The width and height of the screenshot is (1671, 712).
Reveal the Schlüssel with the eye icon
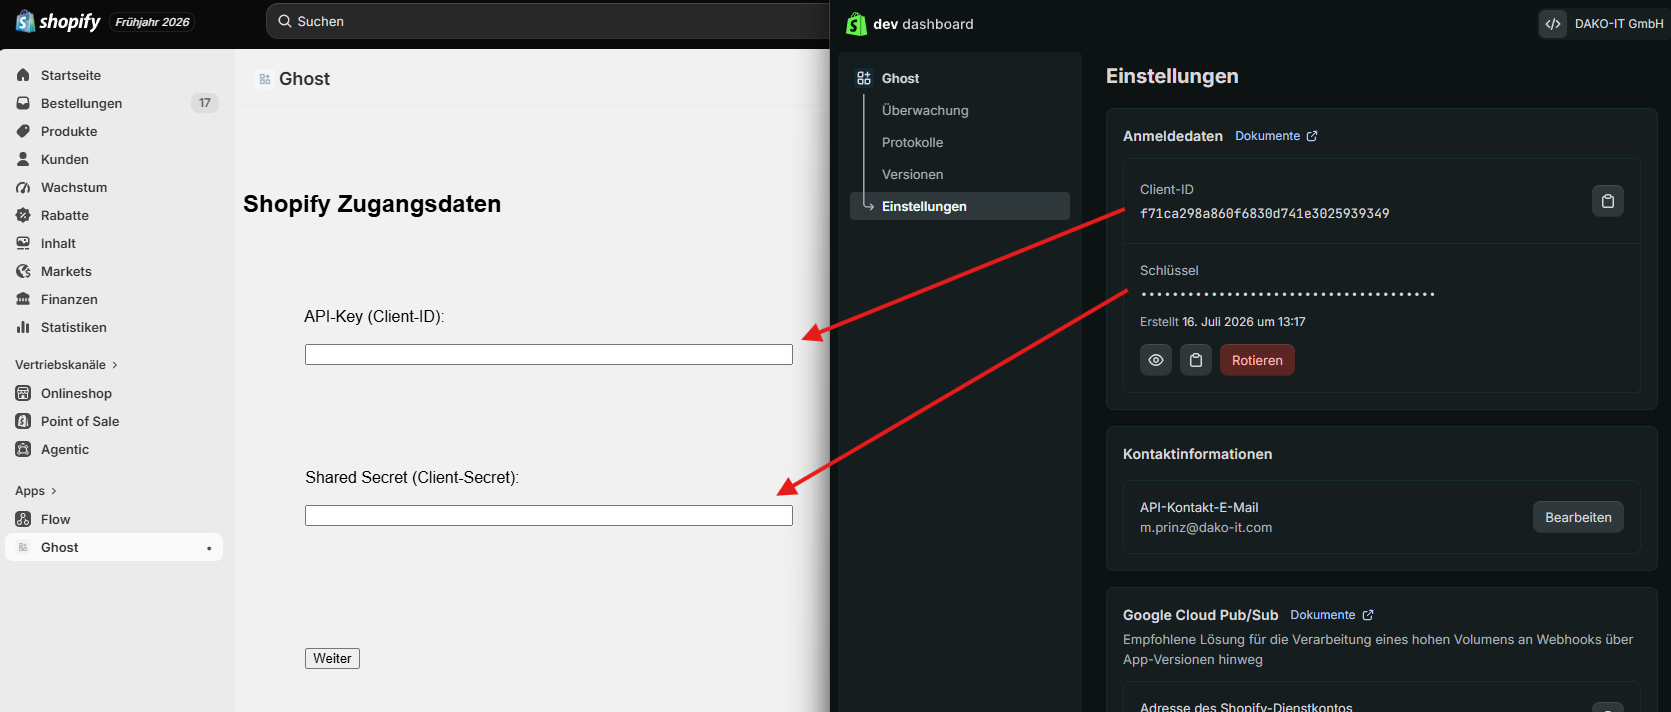(x=1156, y=360)
